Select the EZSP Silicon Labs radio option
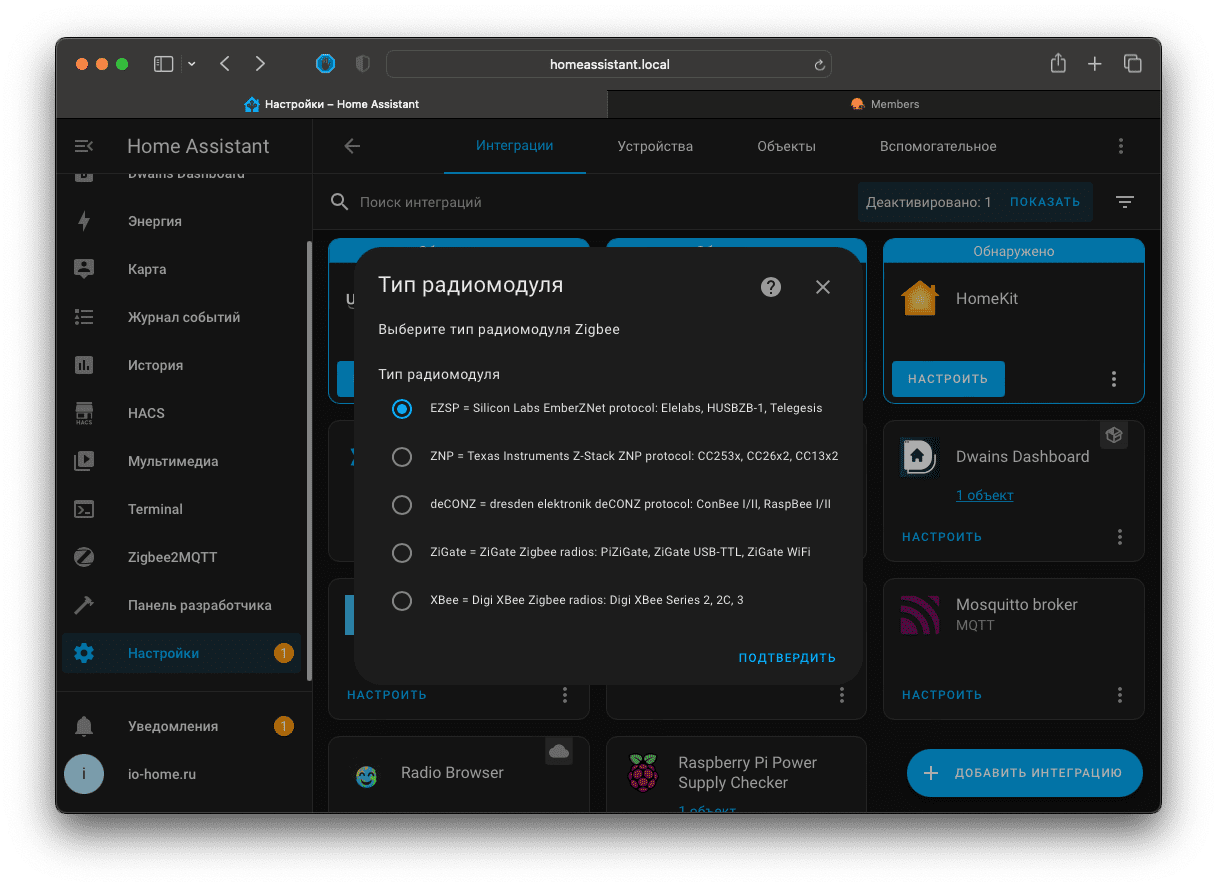This screenshot has width=1217, height=887. tap(402, 408)
